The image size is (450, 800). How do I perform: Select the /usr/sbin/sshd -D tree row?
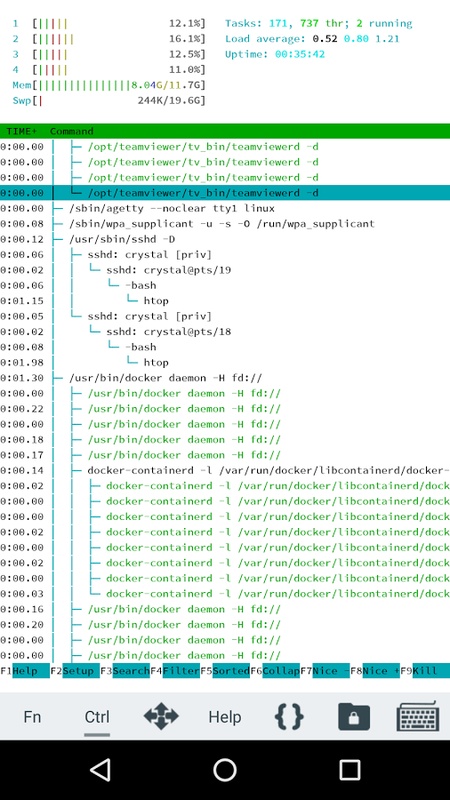[x=225, y=239]
